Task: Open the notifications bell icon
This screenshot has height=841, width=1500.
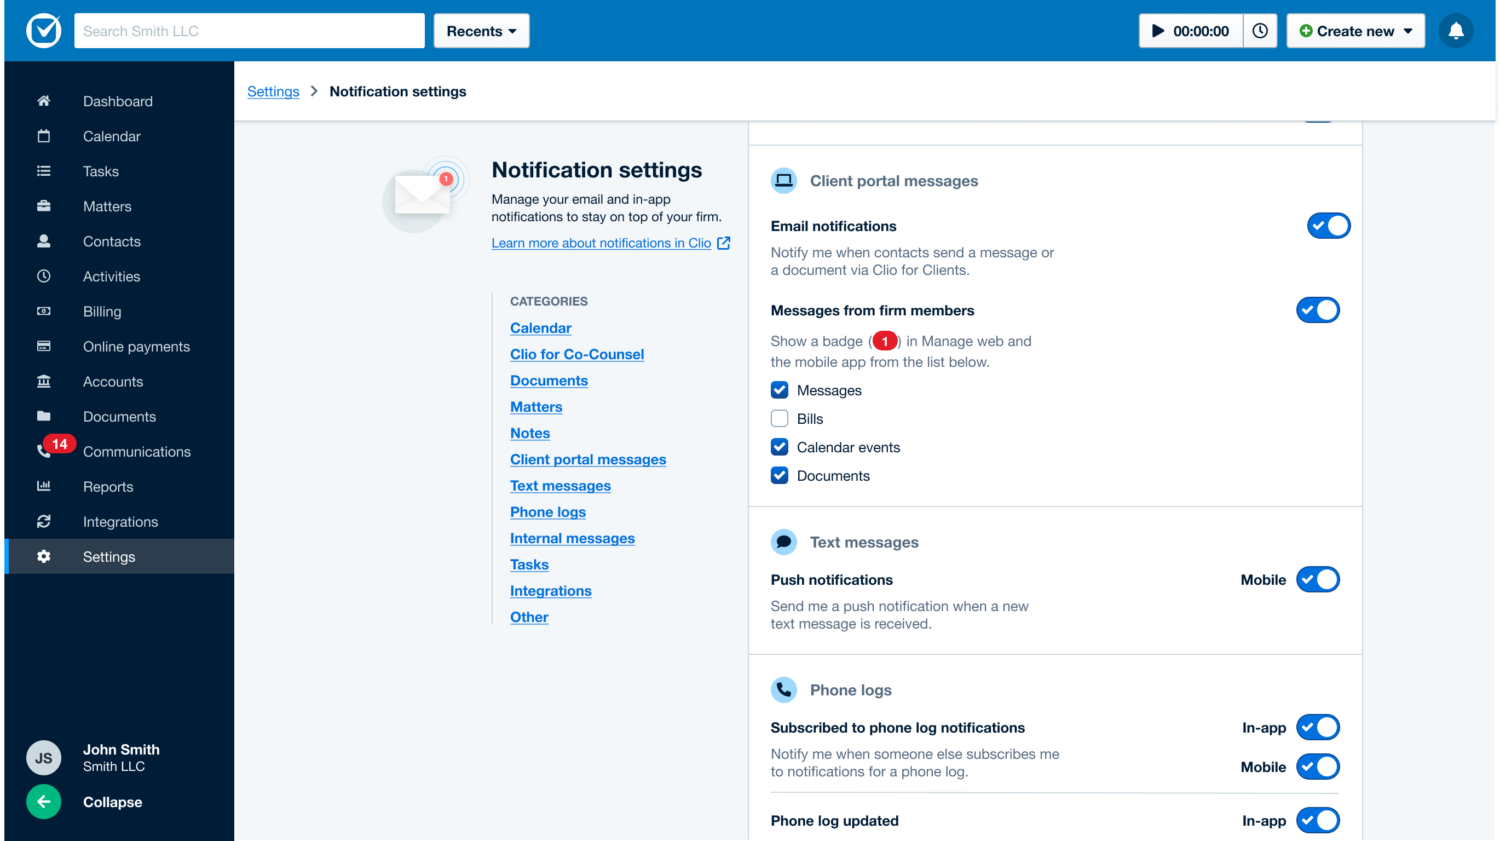Action: [1456, 31]
